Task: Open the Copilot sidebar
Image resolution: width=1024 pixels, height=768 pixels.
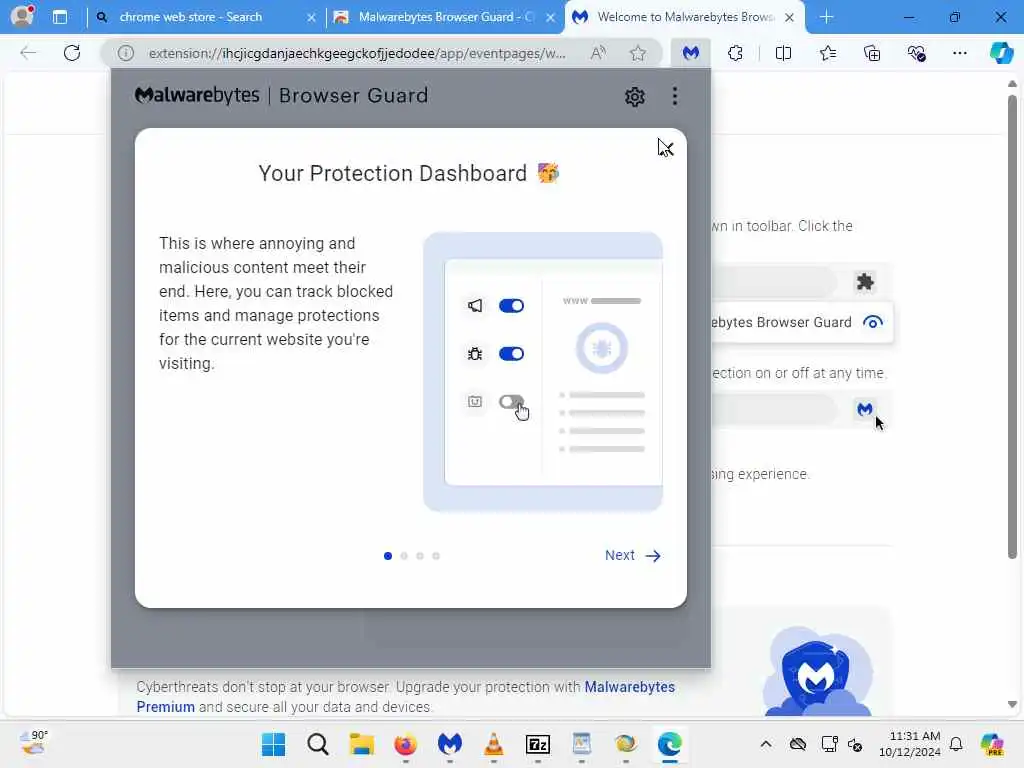Action: pos(1001,53)
